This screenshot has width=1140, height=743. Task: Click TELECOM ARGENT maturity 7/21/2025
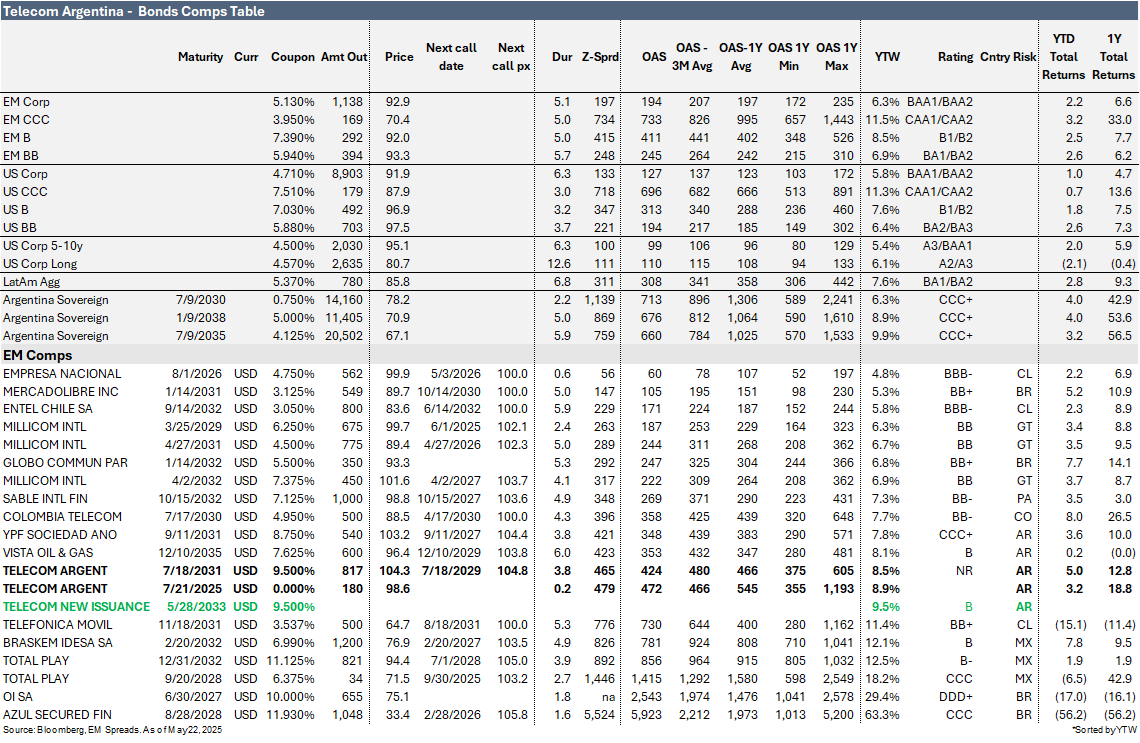[193, 588]
